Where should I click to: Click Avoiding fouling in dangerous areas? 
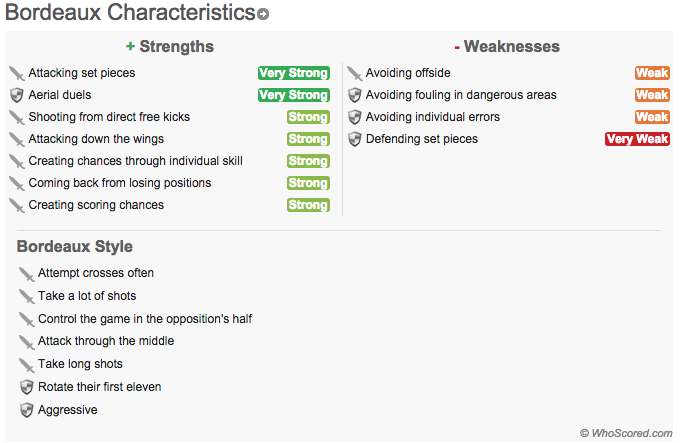coord(461,95)
